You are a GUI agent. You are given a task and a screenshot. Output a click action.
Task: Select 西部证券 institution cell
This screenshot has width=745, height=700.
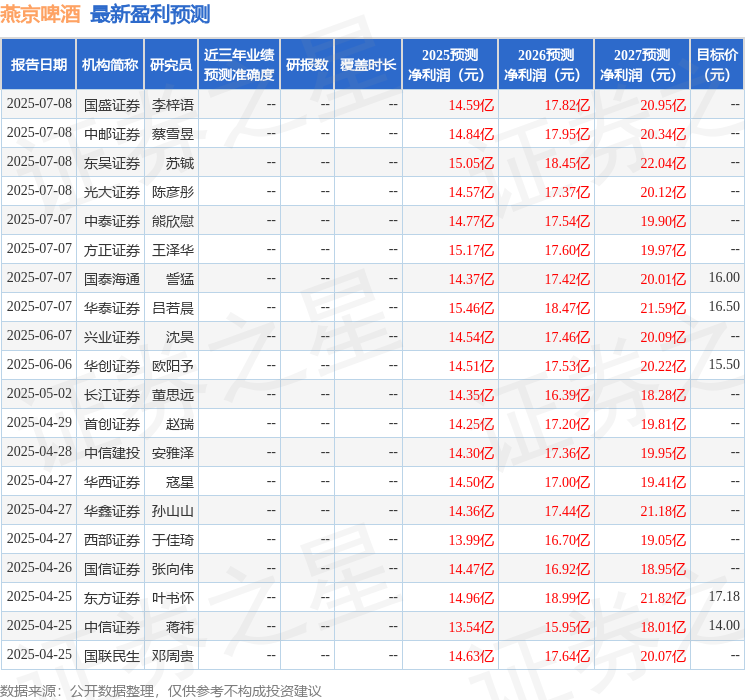click(x=112, y=540)
